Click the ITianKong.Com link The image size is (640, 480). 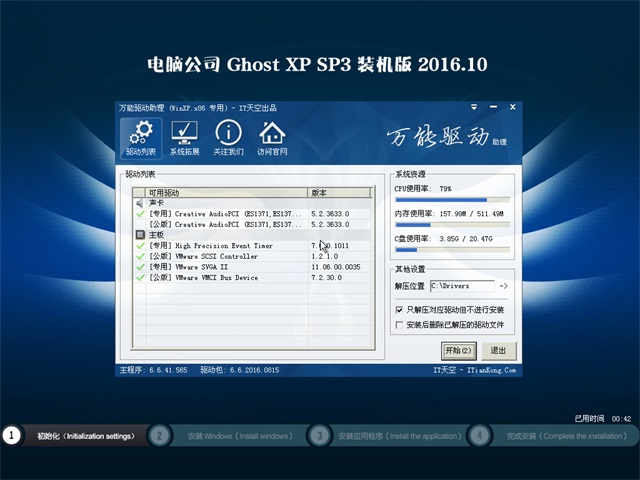(x=491, y=370)
